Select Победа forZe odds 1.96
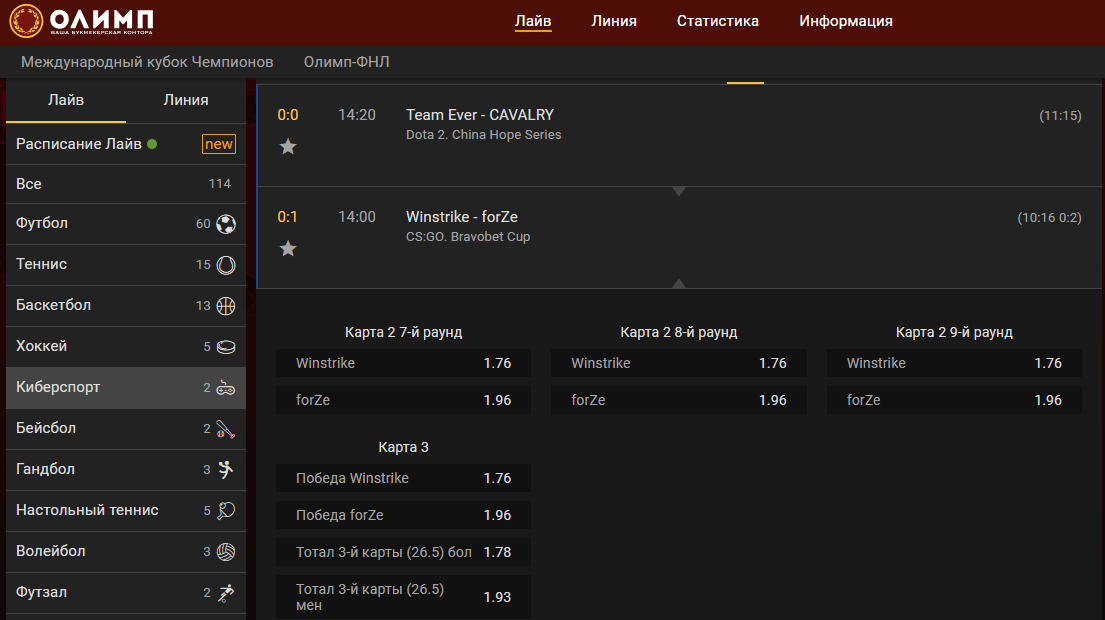Image resolution: width=1105 pixels, height=620 pixels. point(403,515)
